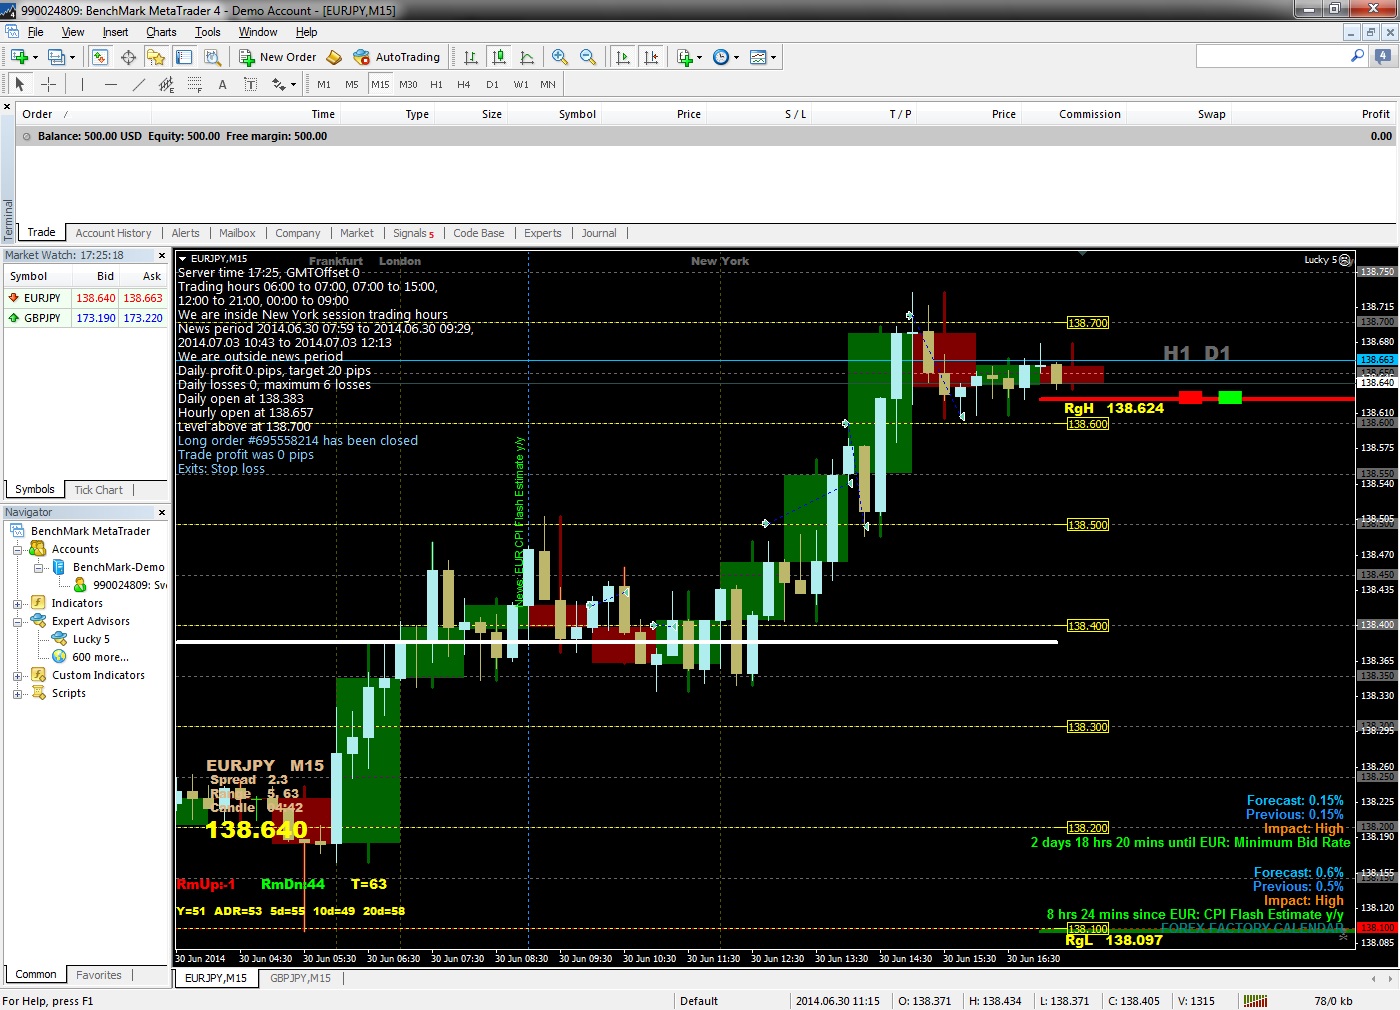Switch to the Tick Chart tab

tap(98, 490)
